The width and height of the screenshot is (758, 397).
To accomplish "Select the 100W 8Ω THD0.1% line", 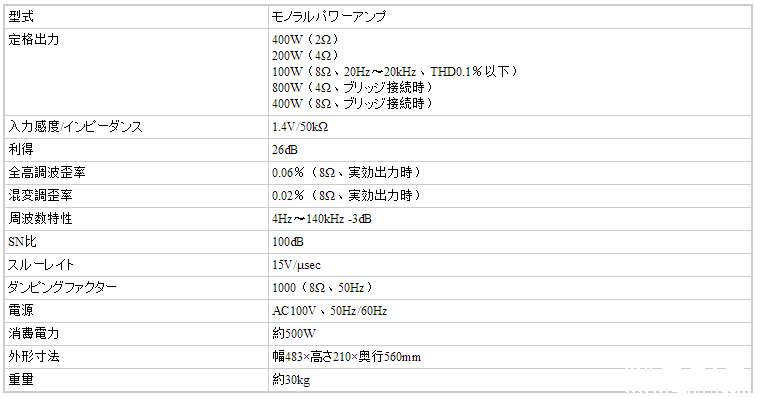I will (x=394, y=72).
